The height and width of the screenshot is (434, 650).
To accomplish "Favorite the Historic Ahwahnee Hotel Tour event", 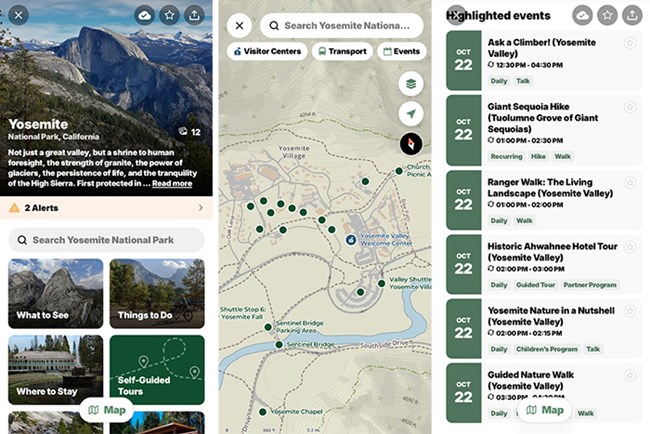I will (x=630, y=247).
